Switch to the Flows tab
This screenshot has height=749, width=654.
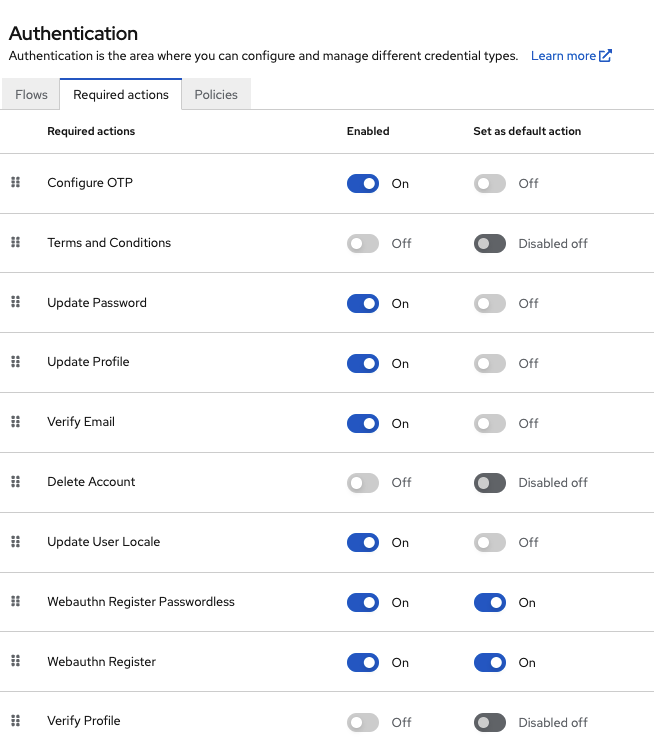[x=31, y=95]
